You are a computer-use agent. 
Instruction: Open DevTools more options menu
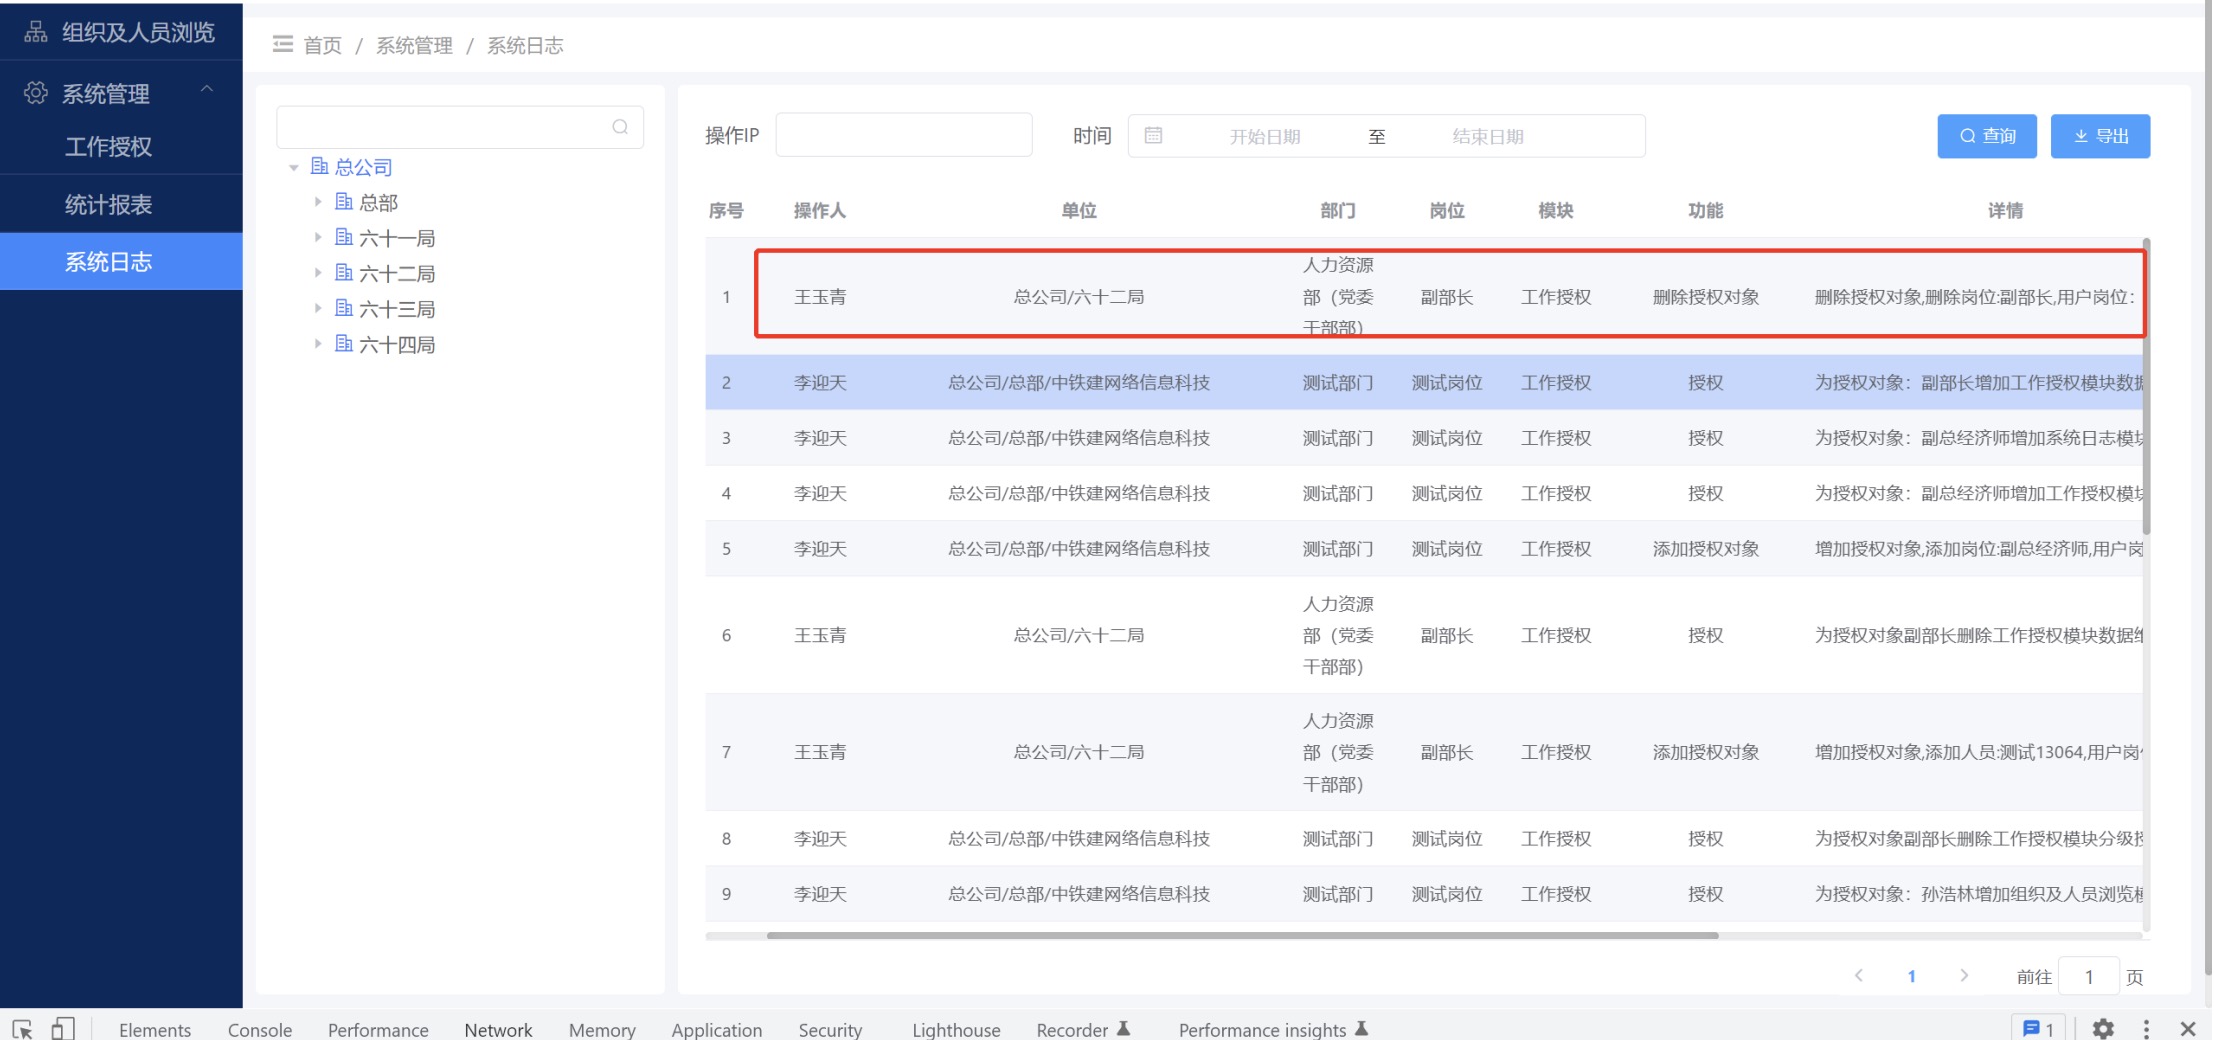click(2146, 1029)
